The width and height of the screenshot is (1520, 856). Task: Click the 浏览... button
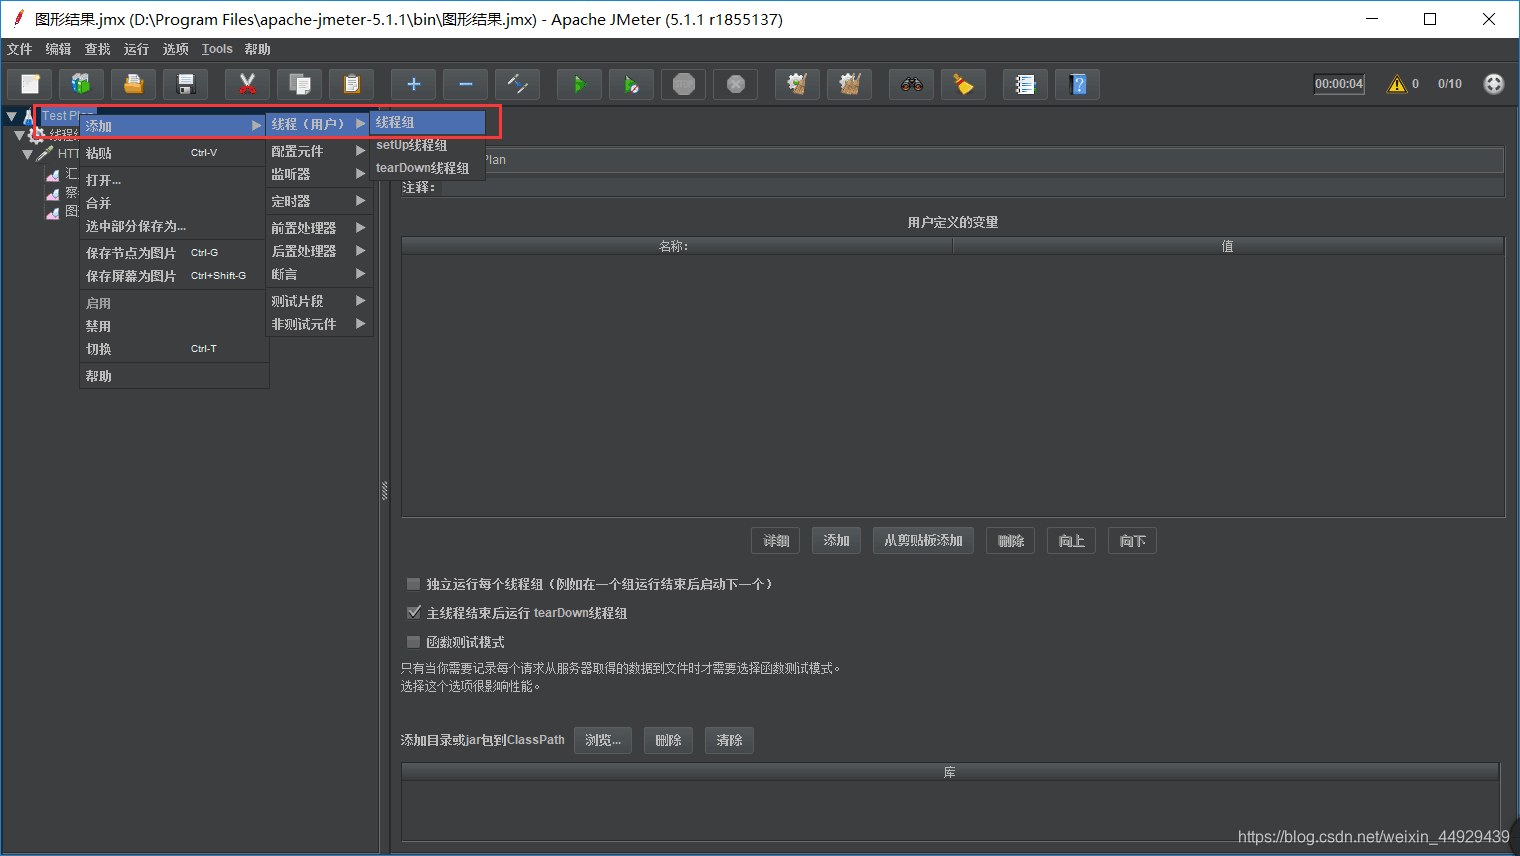(603, 741)
